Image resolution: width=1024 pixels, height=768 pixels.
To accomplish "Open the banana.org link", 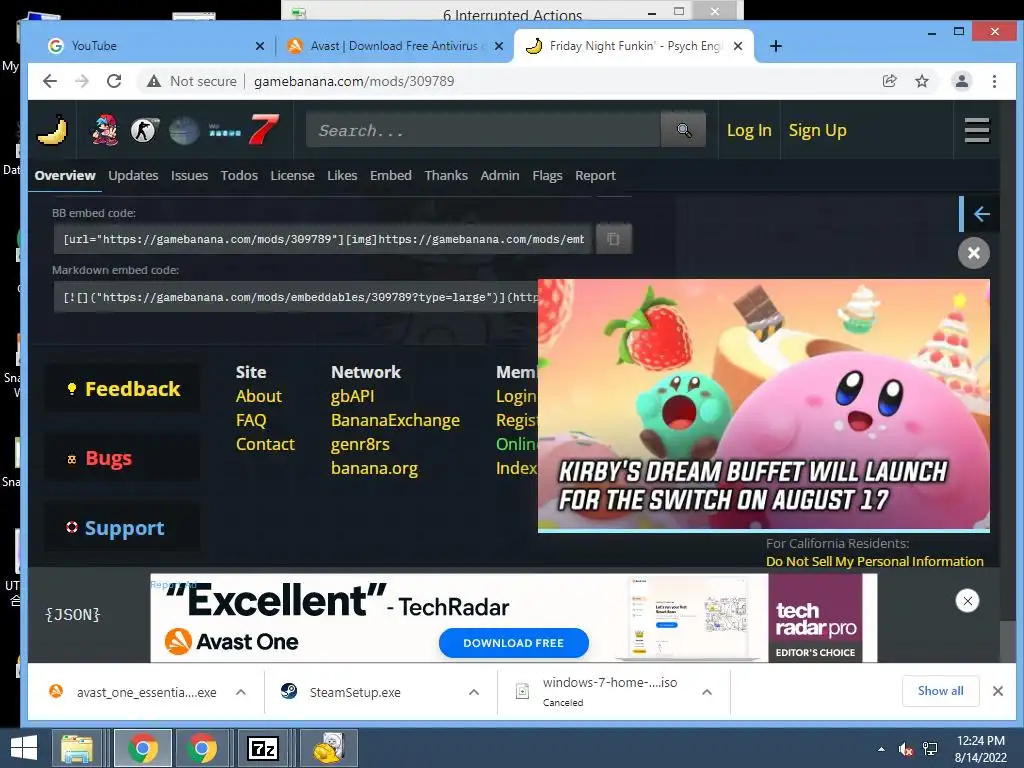I will click(x=374, y=469).
